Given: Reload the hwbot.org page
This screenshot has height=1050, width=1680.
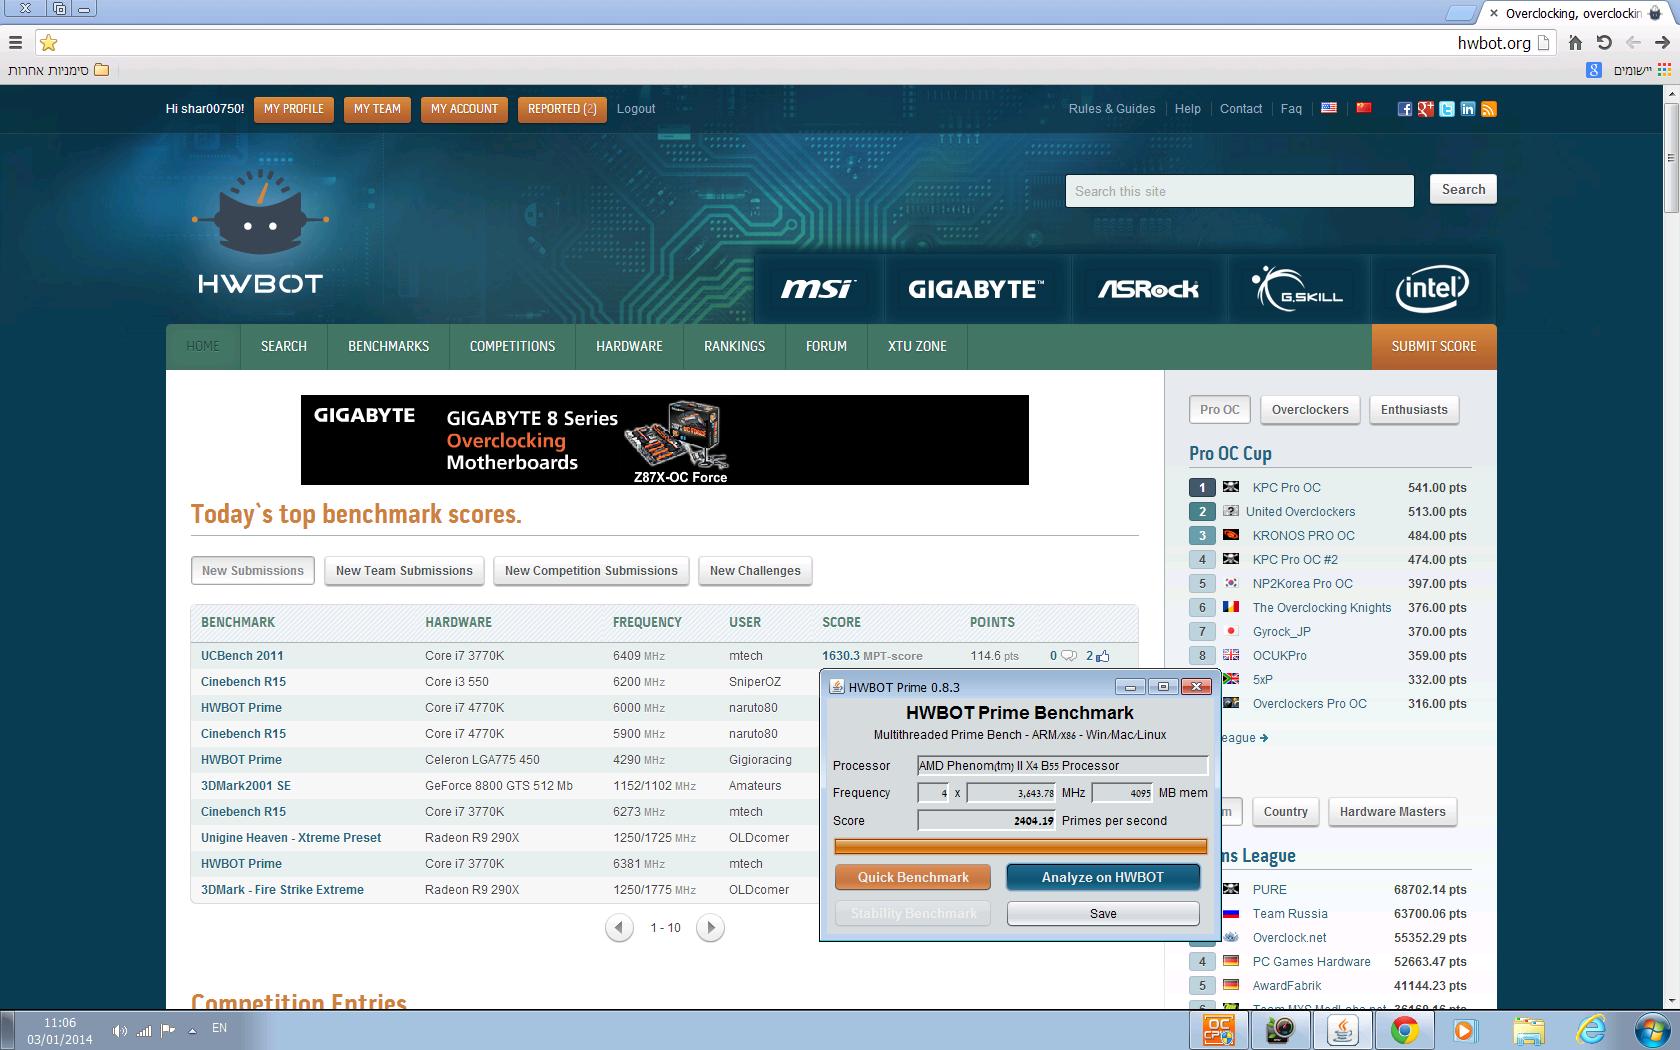Looking at the screenshot, I should point(1604,42).
